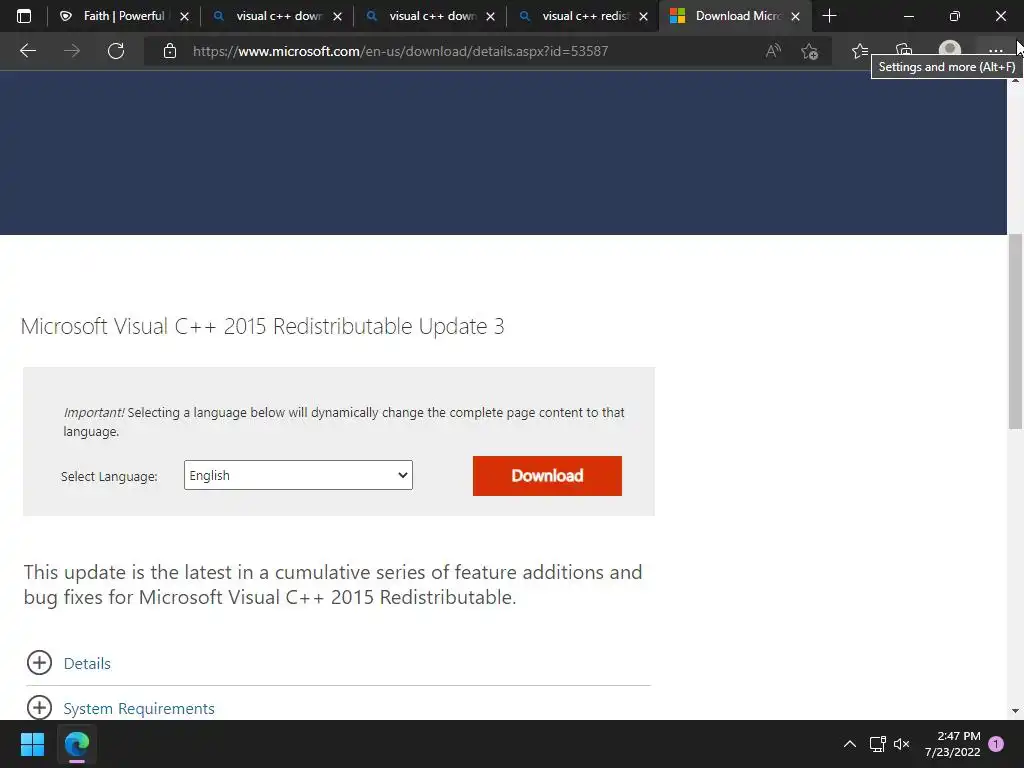
Task: Open Collections icon in toolbar
Action: [x=904, y=49]
